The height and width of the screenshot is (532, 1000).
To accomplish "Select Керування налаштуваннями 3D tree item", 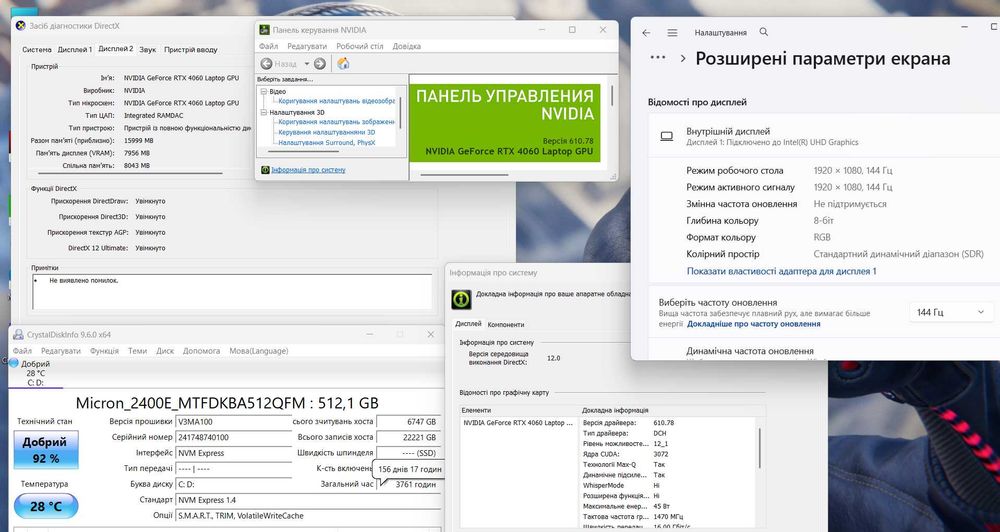I will click(327, 132).
